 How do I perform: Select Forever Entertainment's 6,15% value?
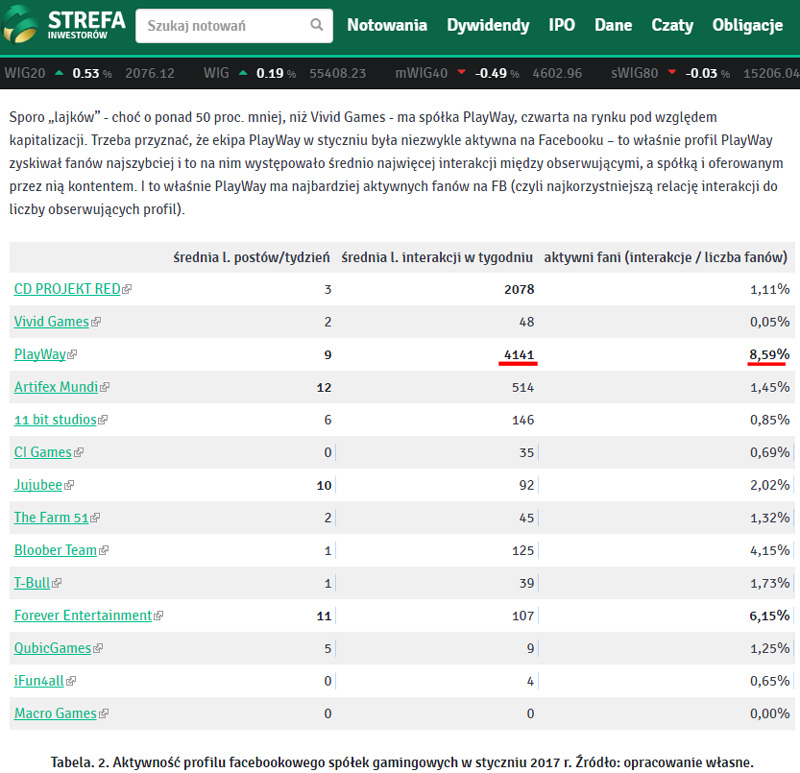[x=769, y=616]
